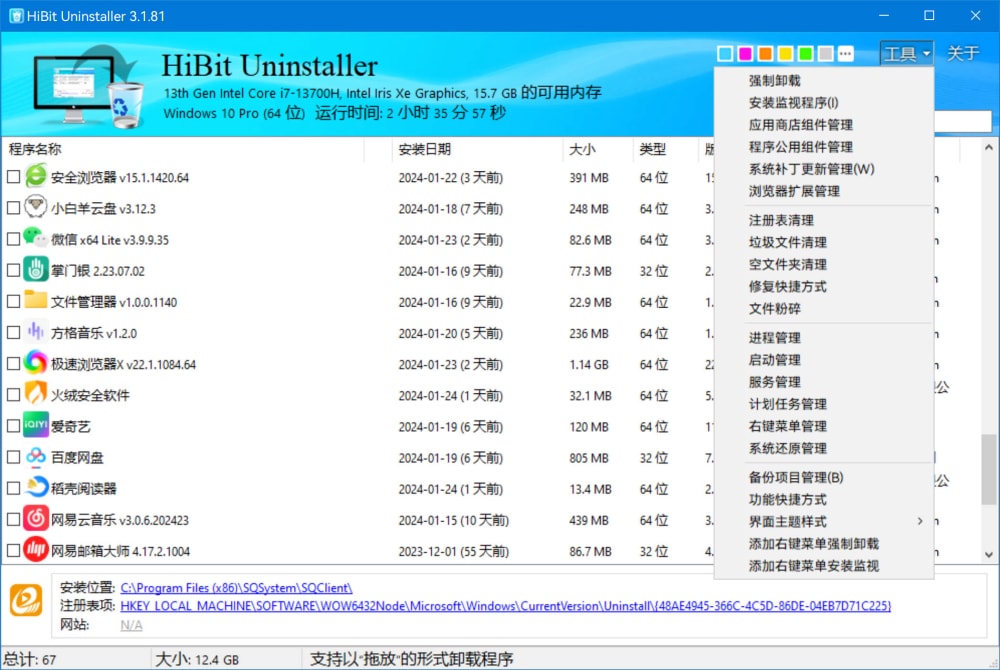
Task: Click the 掌门银 program icon
Action: [36, 270]
